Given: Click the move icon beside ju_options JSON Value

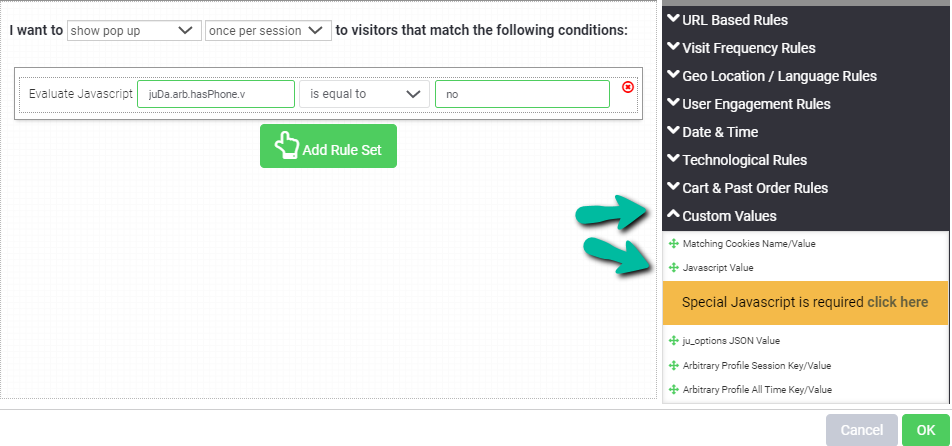Looking at the screenshot, I should pos(673,341).
